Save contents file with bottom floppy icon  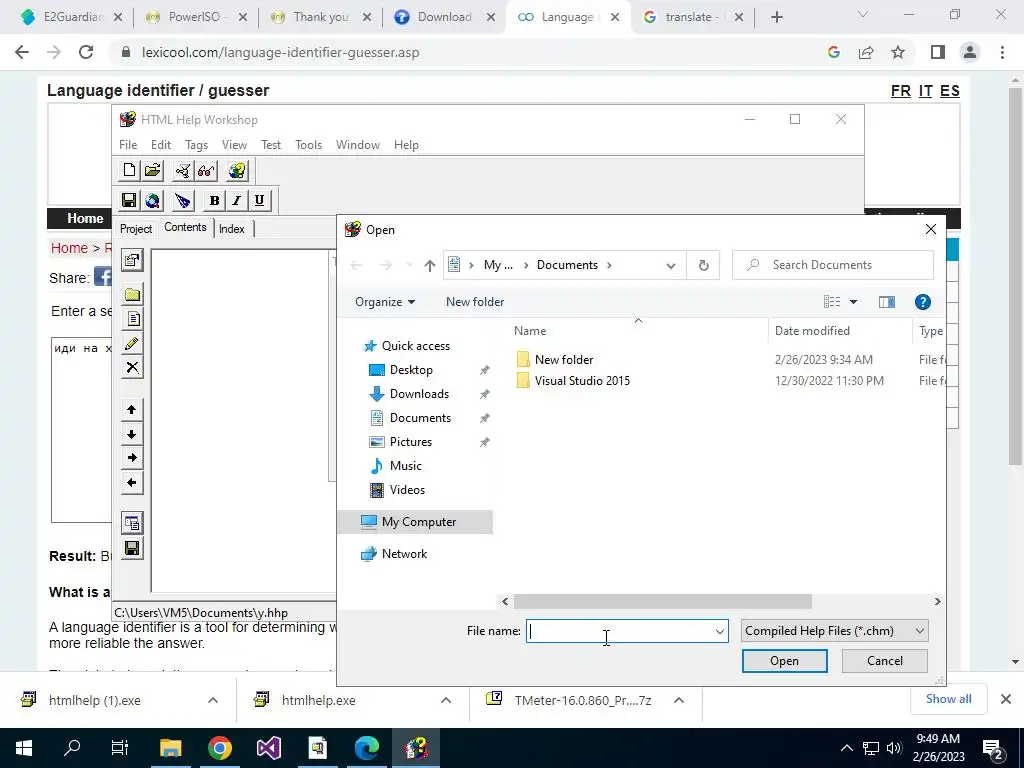132,549
